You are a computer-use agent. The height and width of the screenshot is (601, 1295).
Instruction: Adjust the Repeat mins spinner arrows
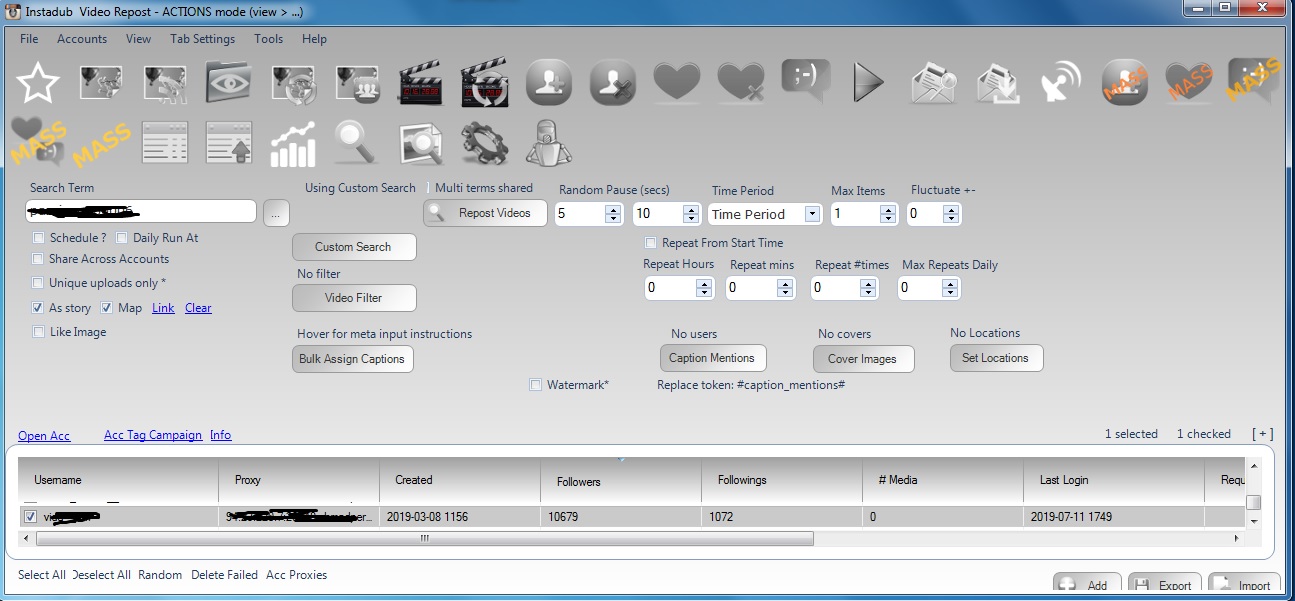(x=786, y=288)
